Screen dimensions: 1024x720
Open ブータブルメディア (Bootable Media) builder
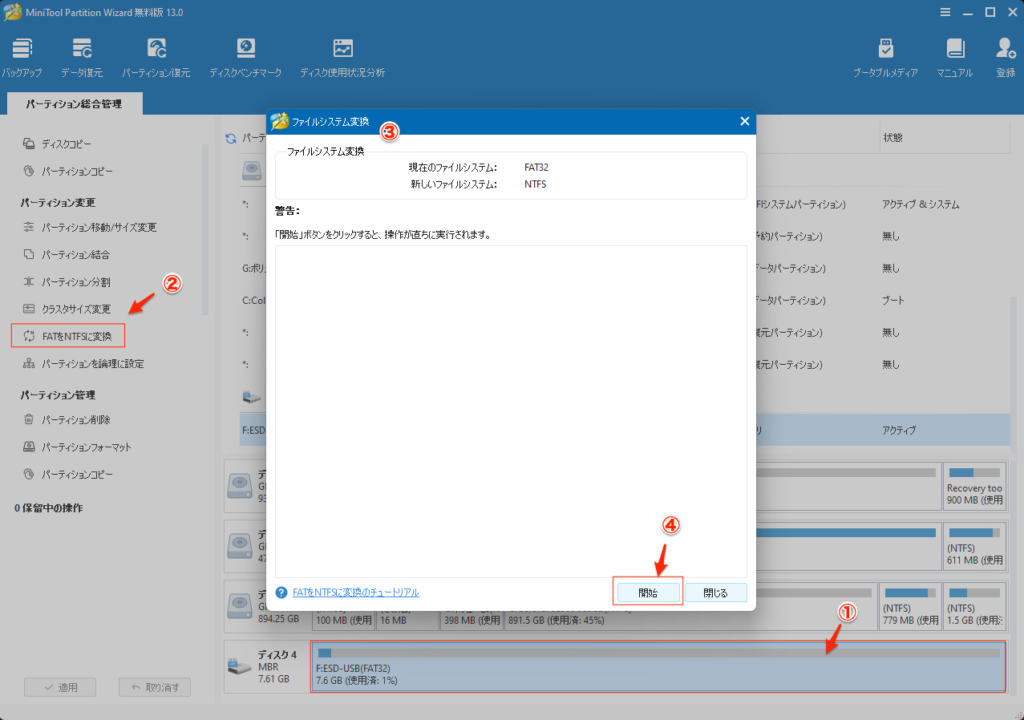[x=885, y=58]
